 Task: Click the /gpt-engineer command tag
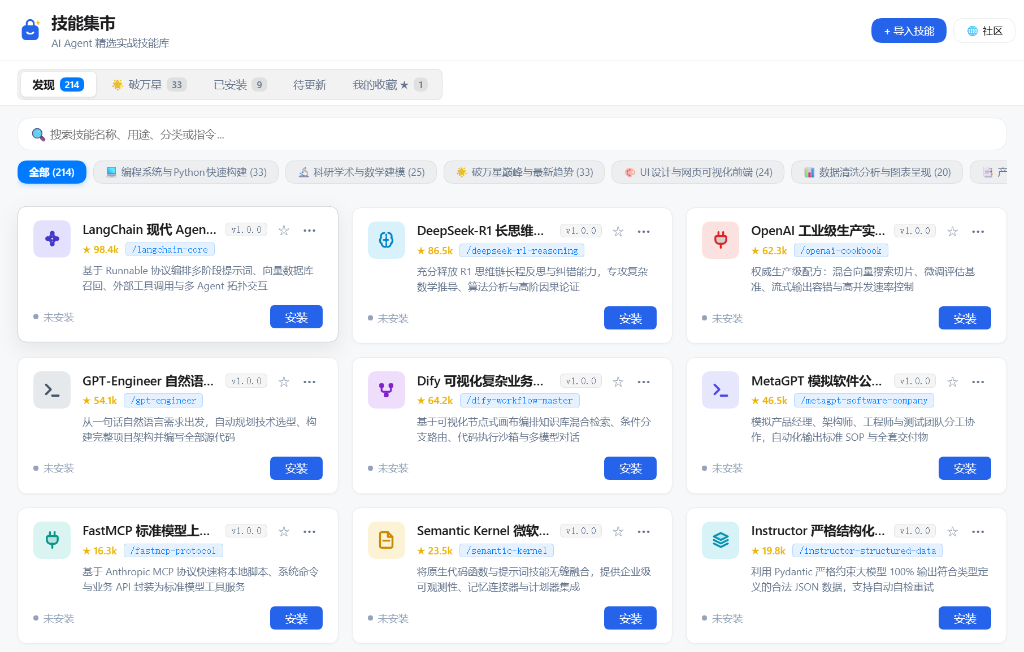coord(163,400)
